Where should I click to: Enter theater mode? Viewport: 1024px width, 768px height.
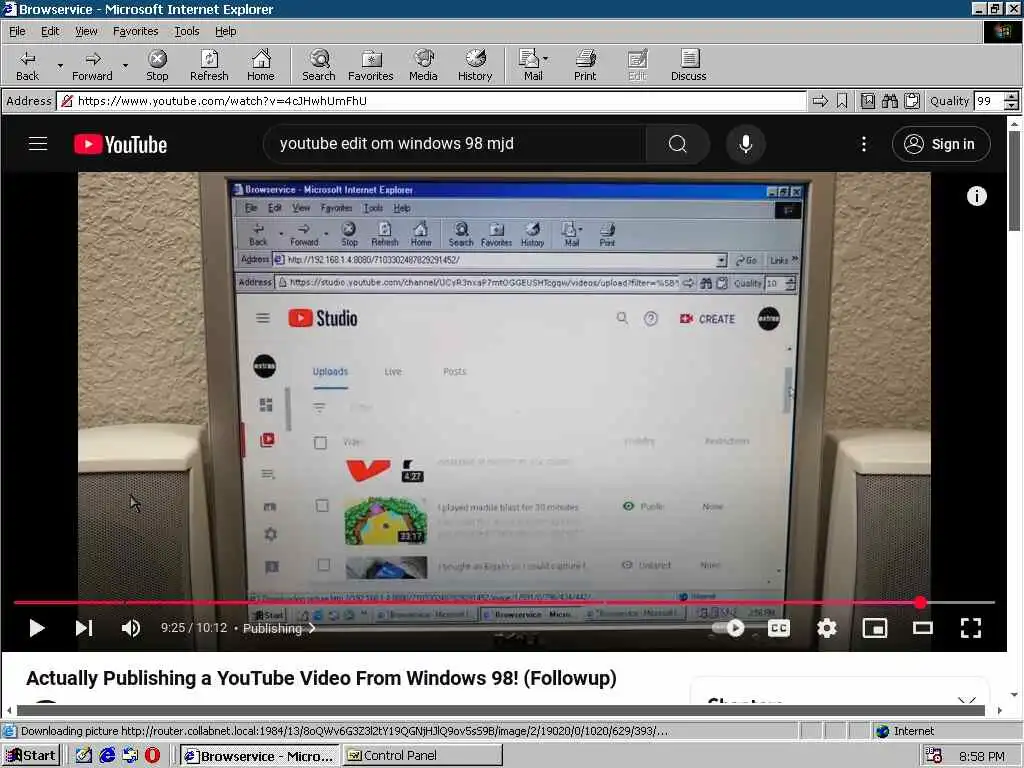pos(923,628)
